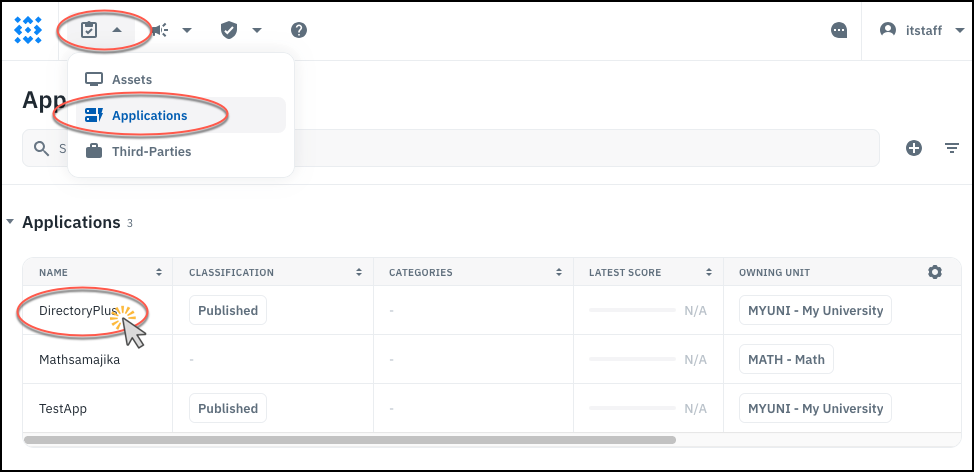This screenshot has width=974, height=472.
Task: Open the DirectoryPlus application
Action: pyautogui.click(x=78, y=310)
